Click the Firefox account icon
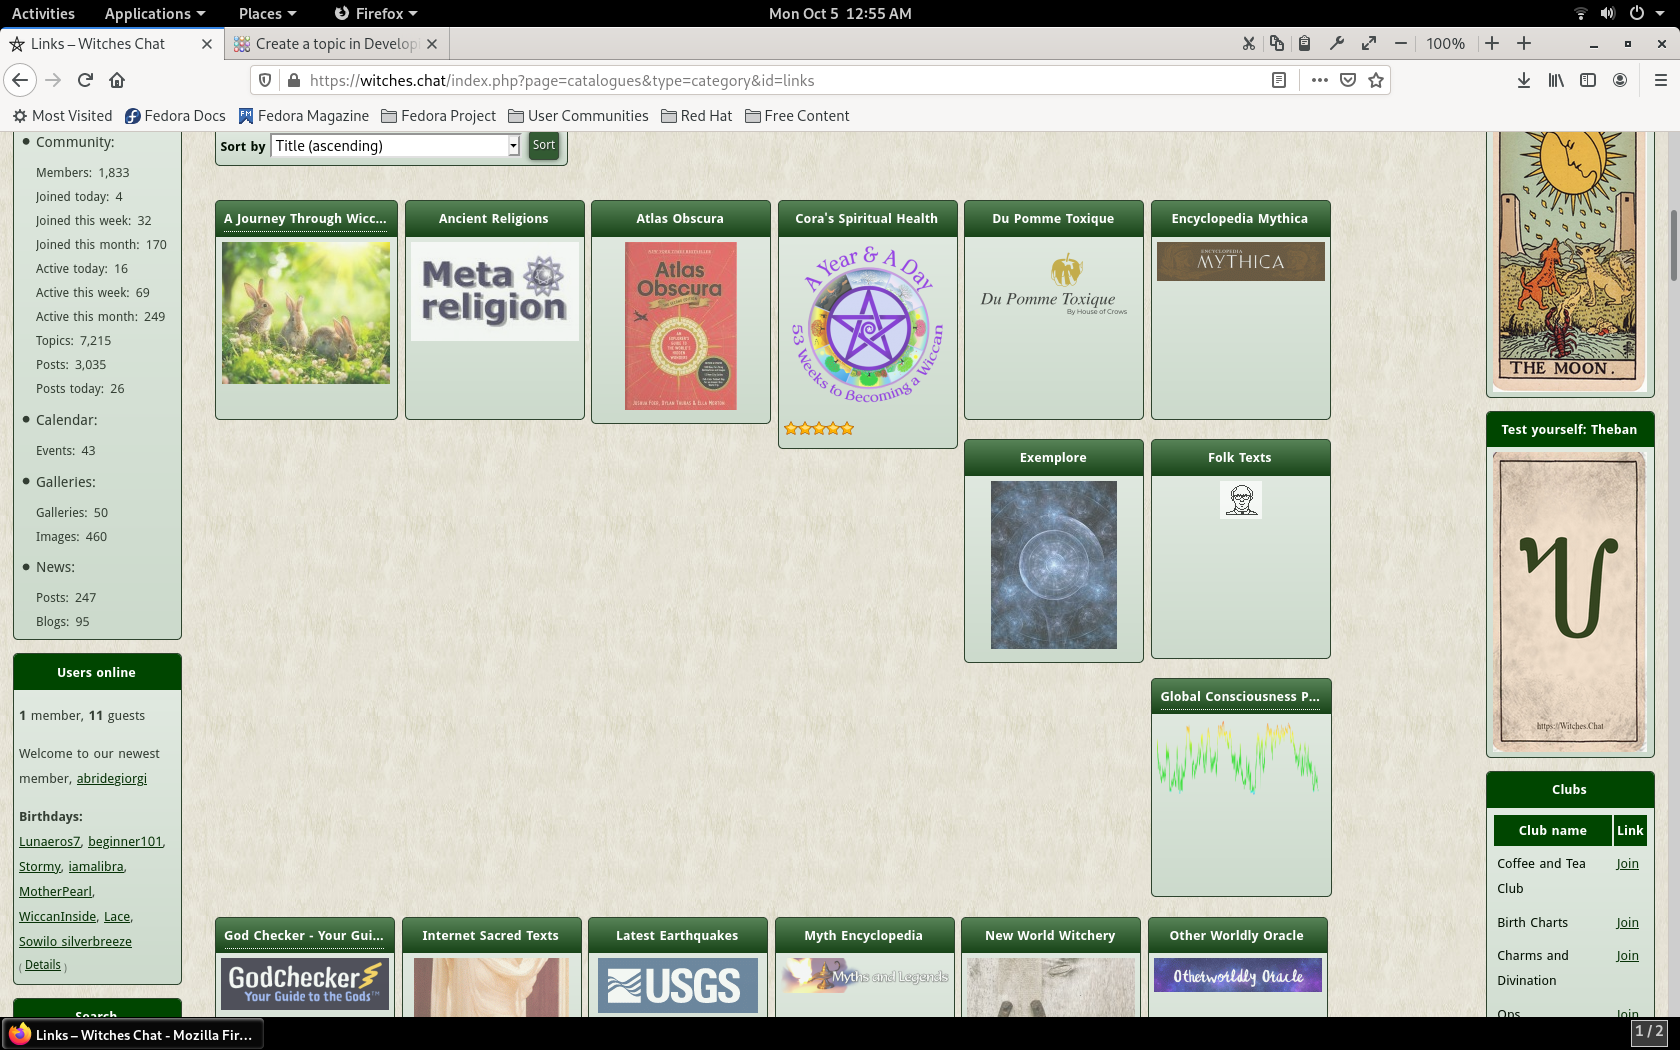Image resolution: width=1680 pixels, height=1050 pixels. coord(1620,81)
